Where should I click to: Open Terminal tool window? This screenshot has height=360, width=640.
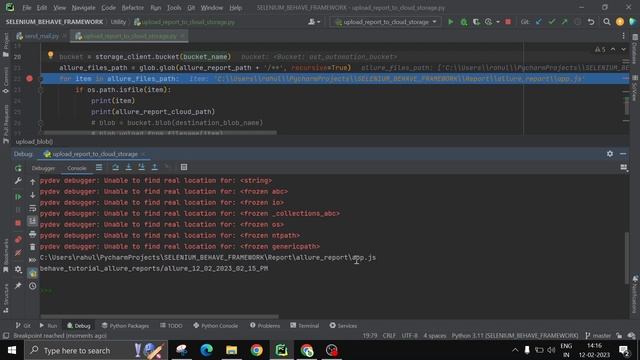pyautogui.click(x=304, y=325)
